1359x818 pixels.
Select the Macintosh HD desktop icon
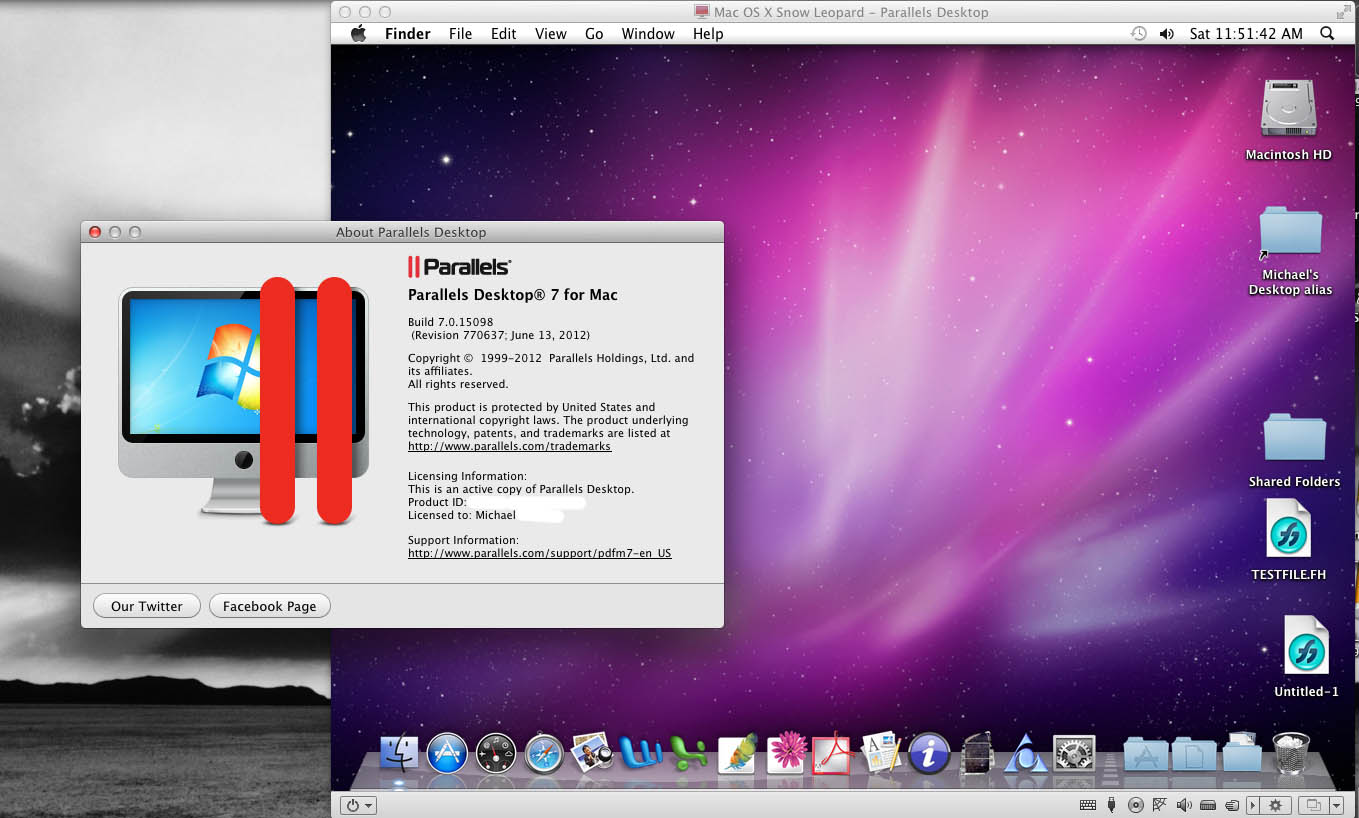(x=1289, y=108)
